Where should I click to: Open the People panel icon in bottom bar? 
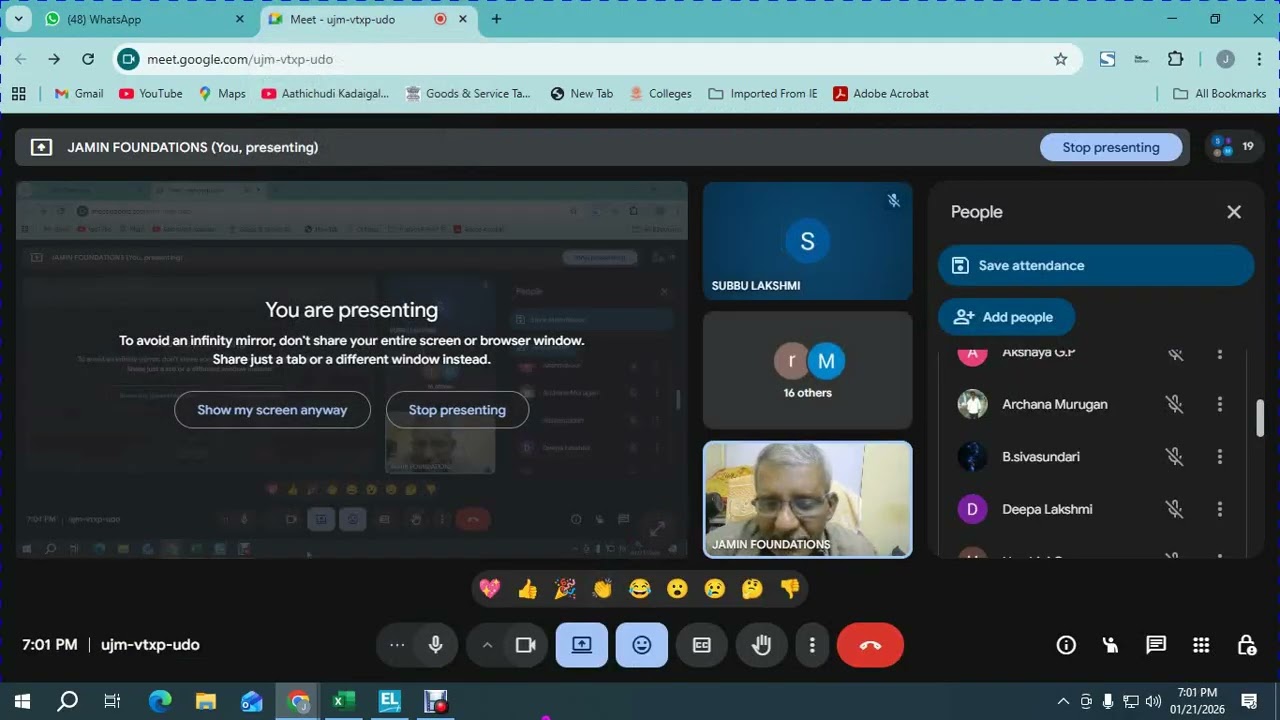(x=1111, y=645)
